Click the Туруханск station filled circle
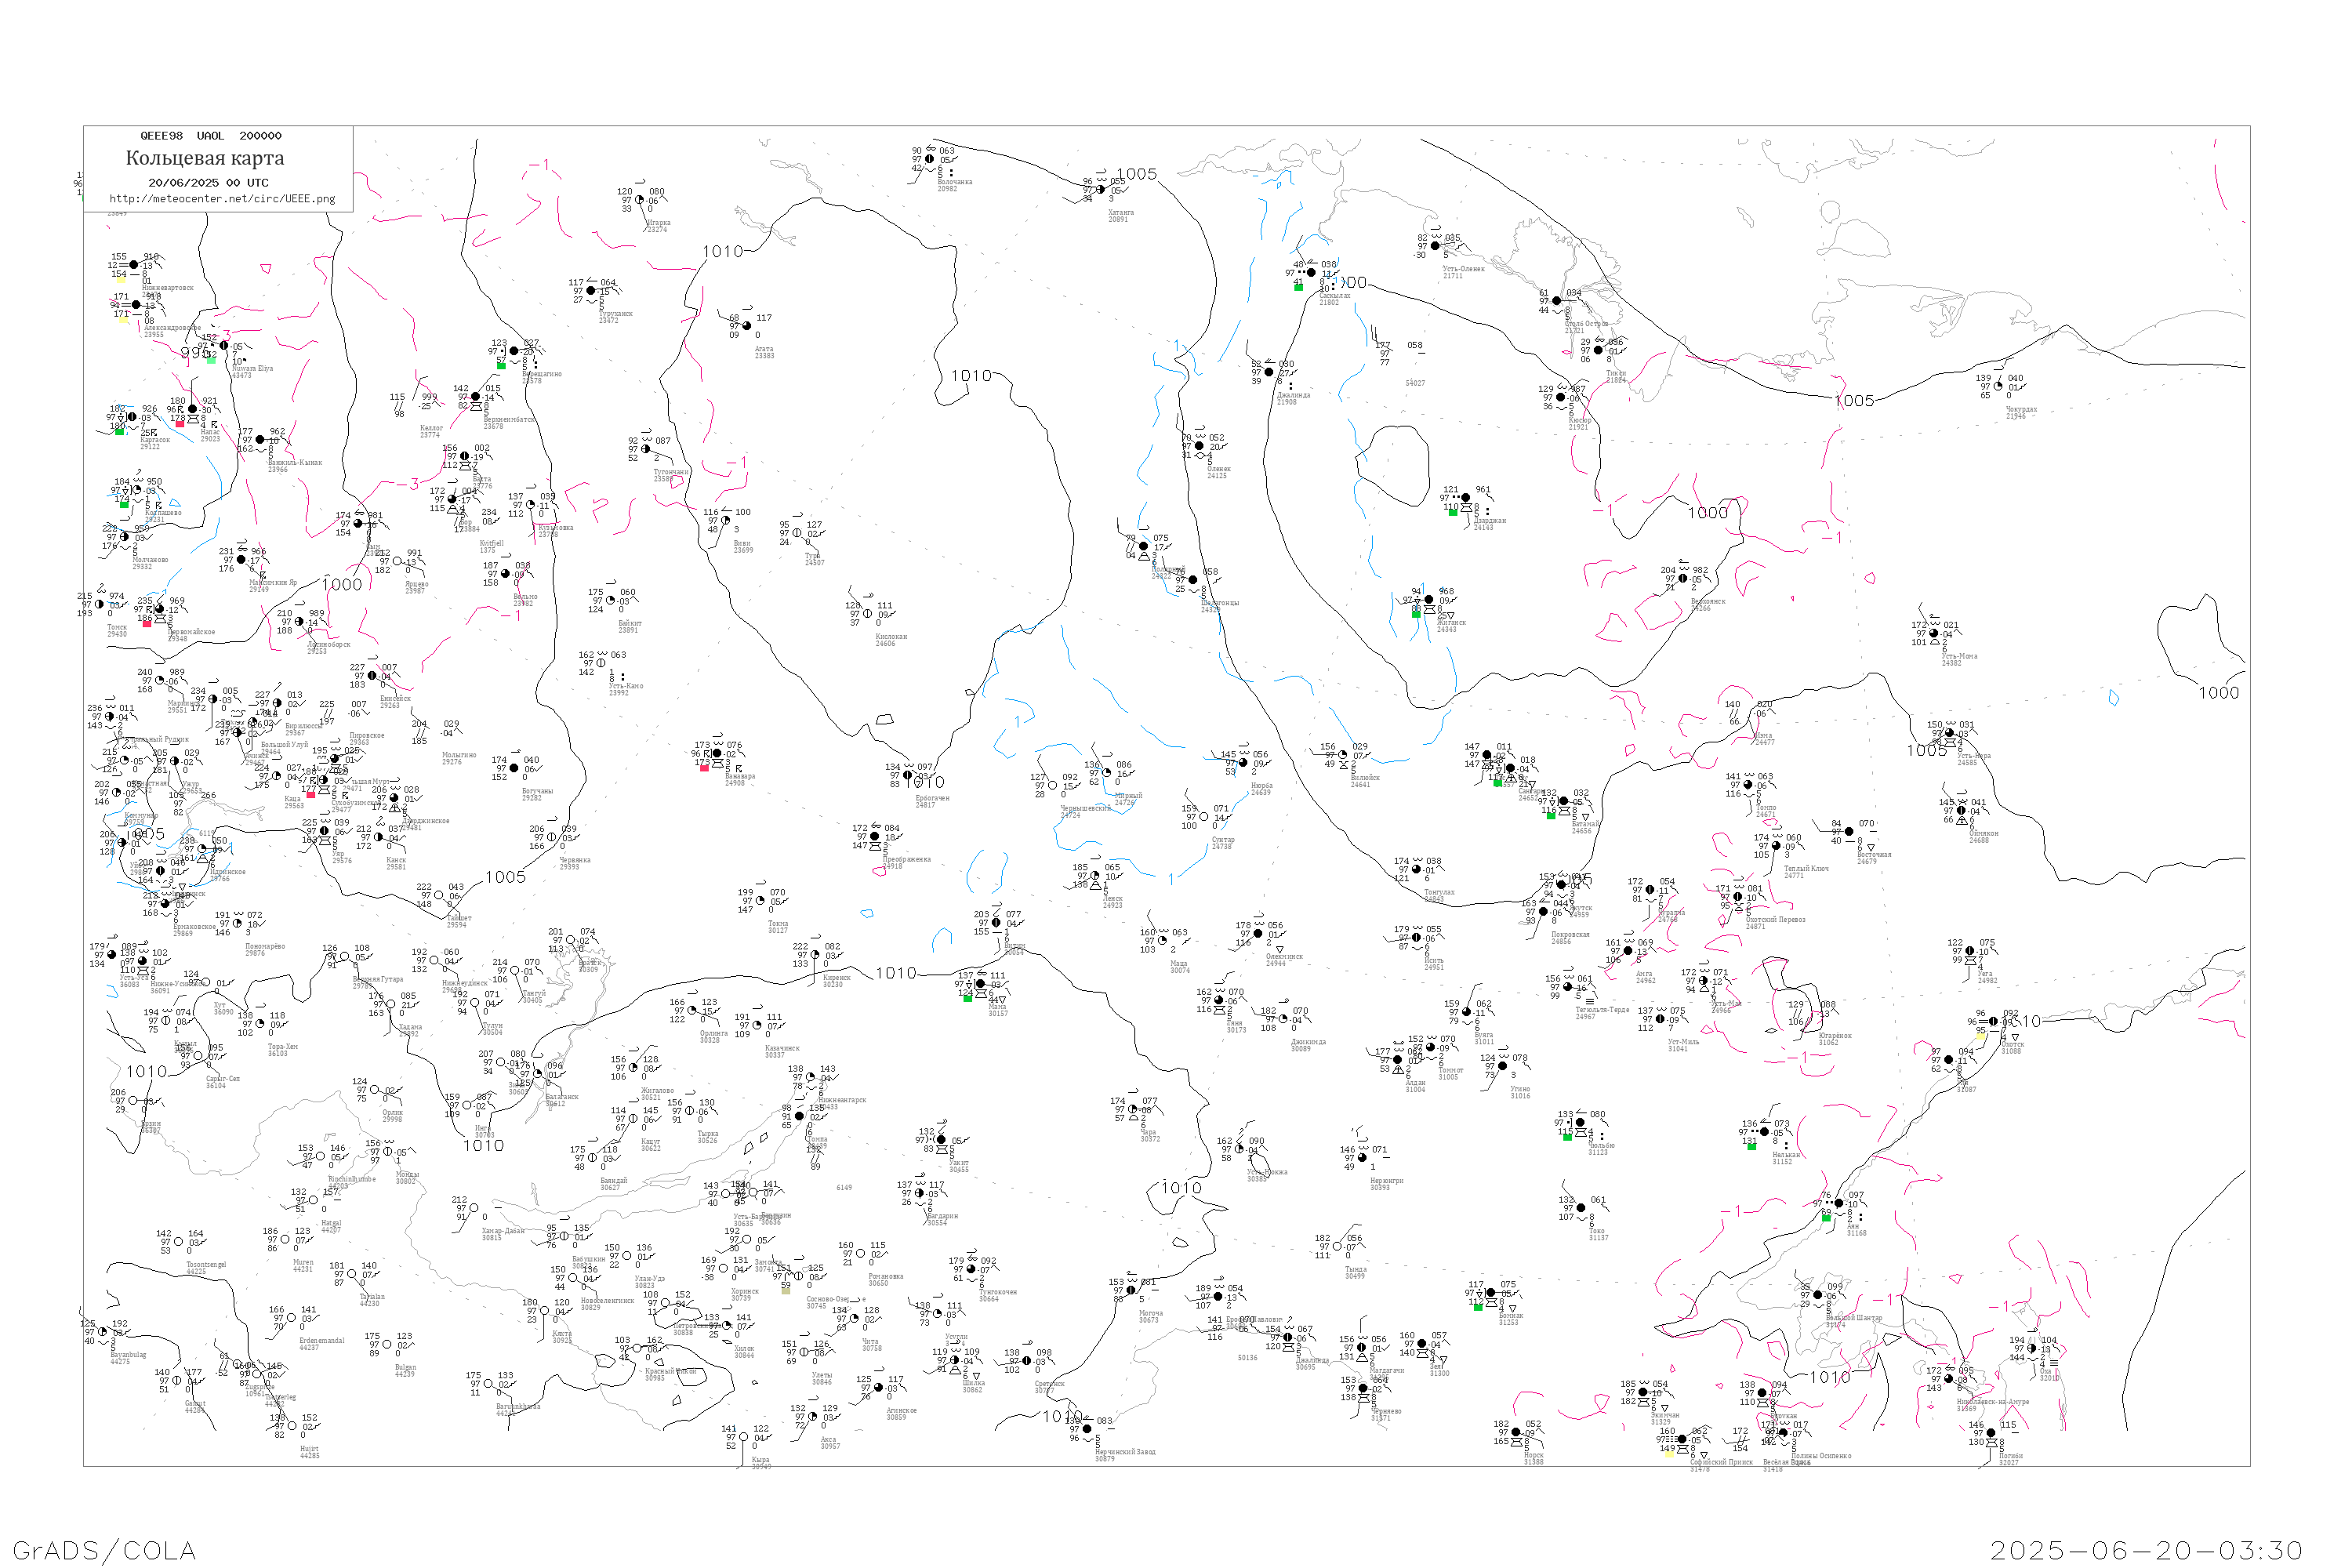The image size is (2352, 1568). point(591,291)
